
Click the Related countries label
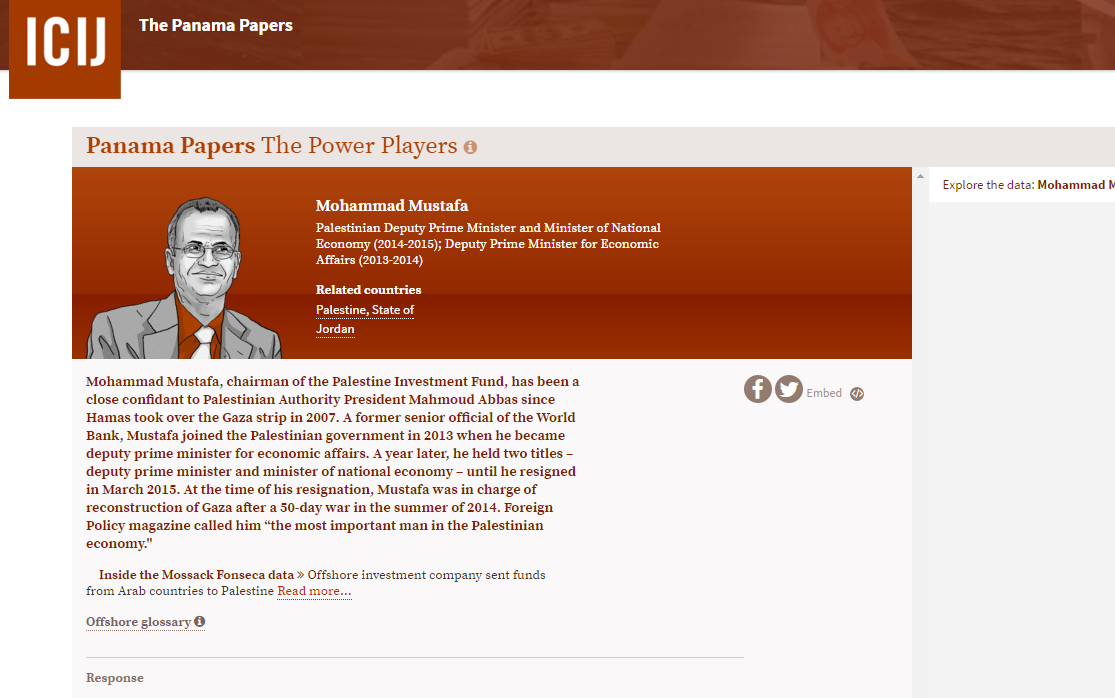[x=368, y=290]
